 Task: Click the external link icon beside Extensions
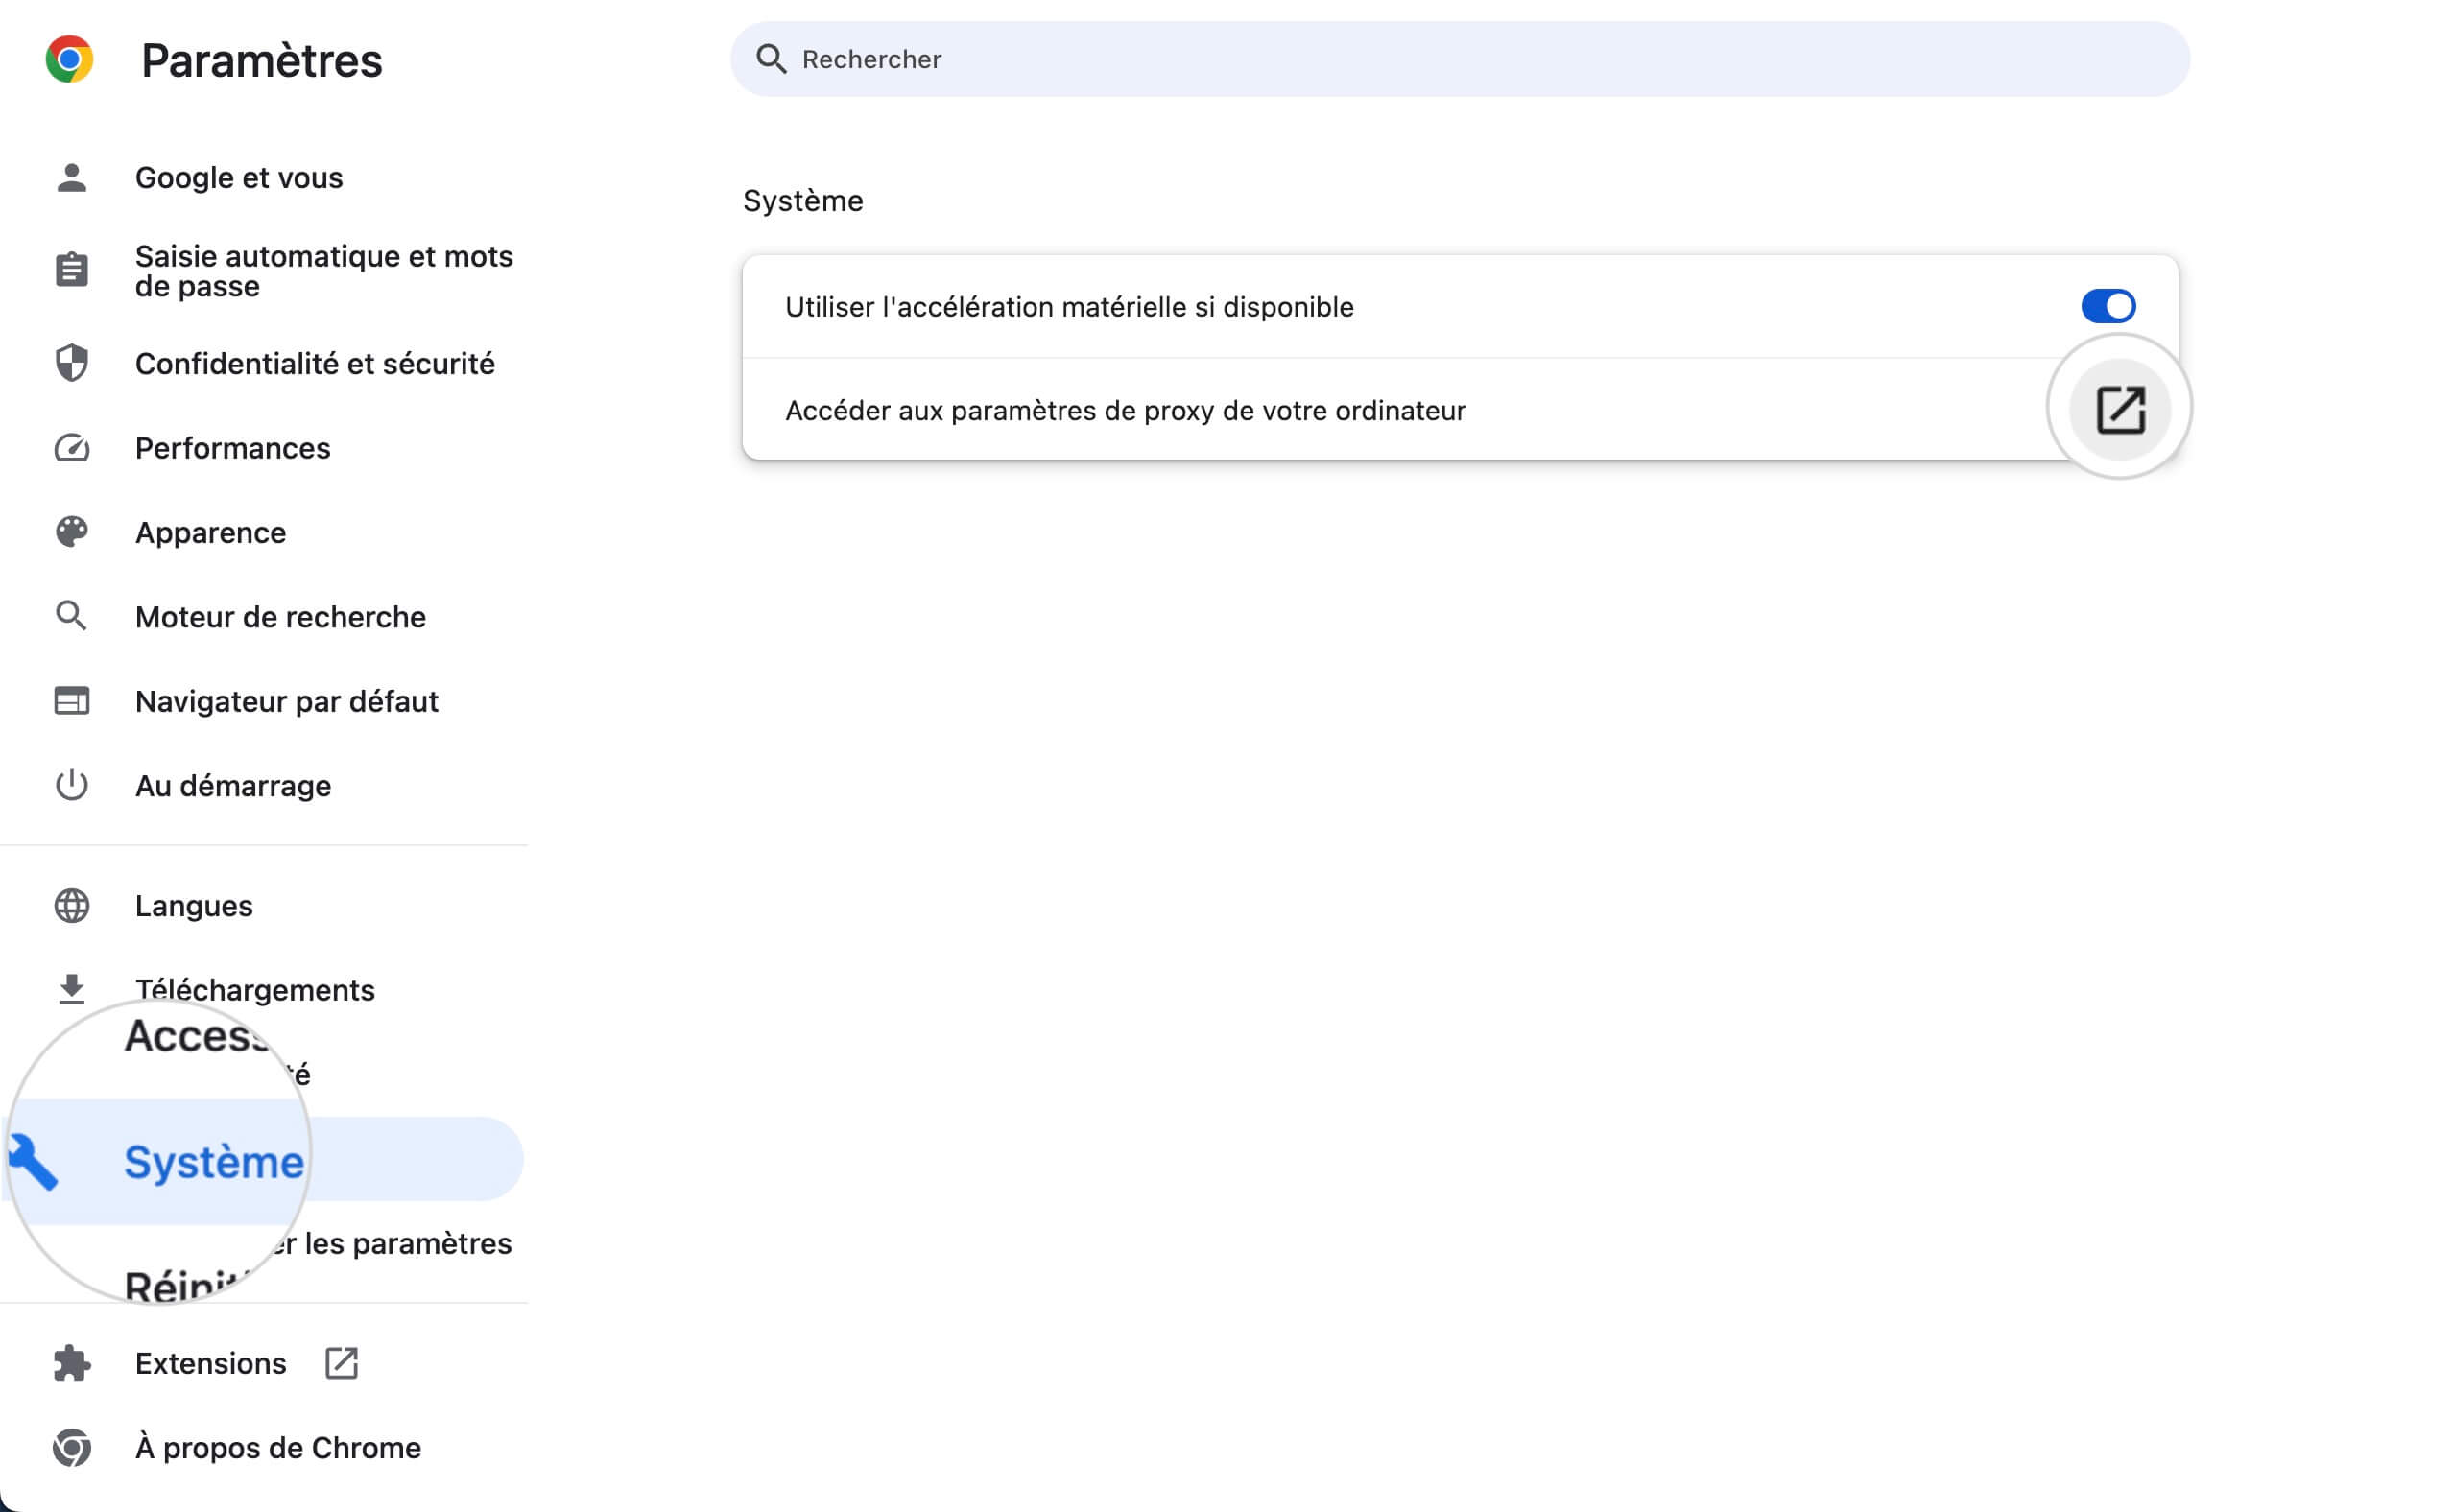341,1363
